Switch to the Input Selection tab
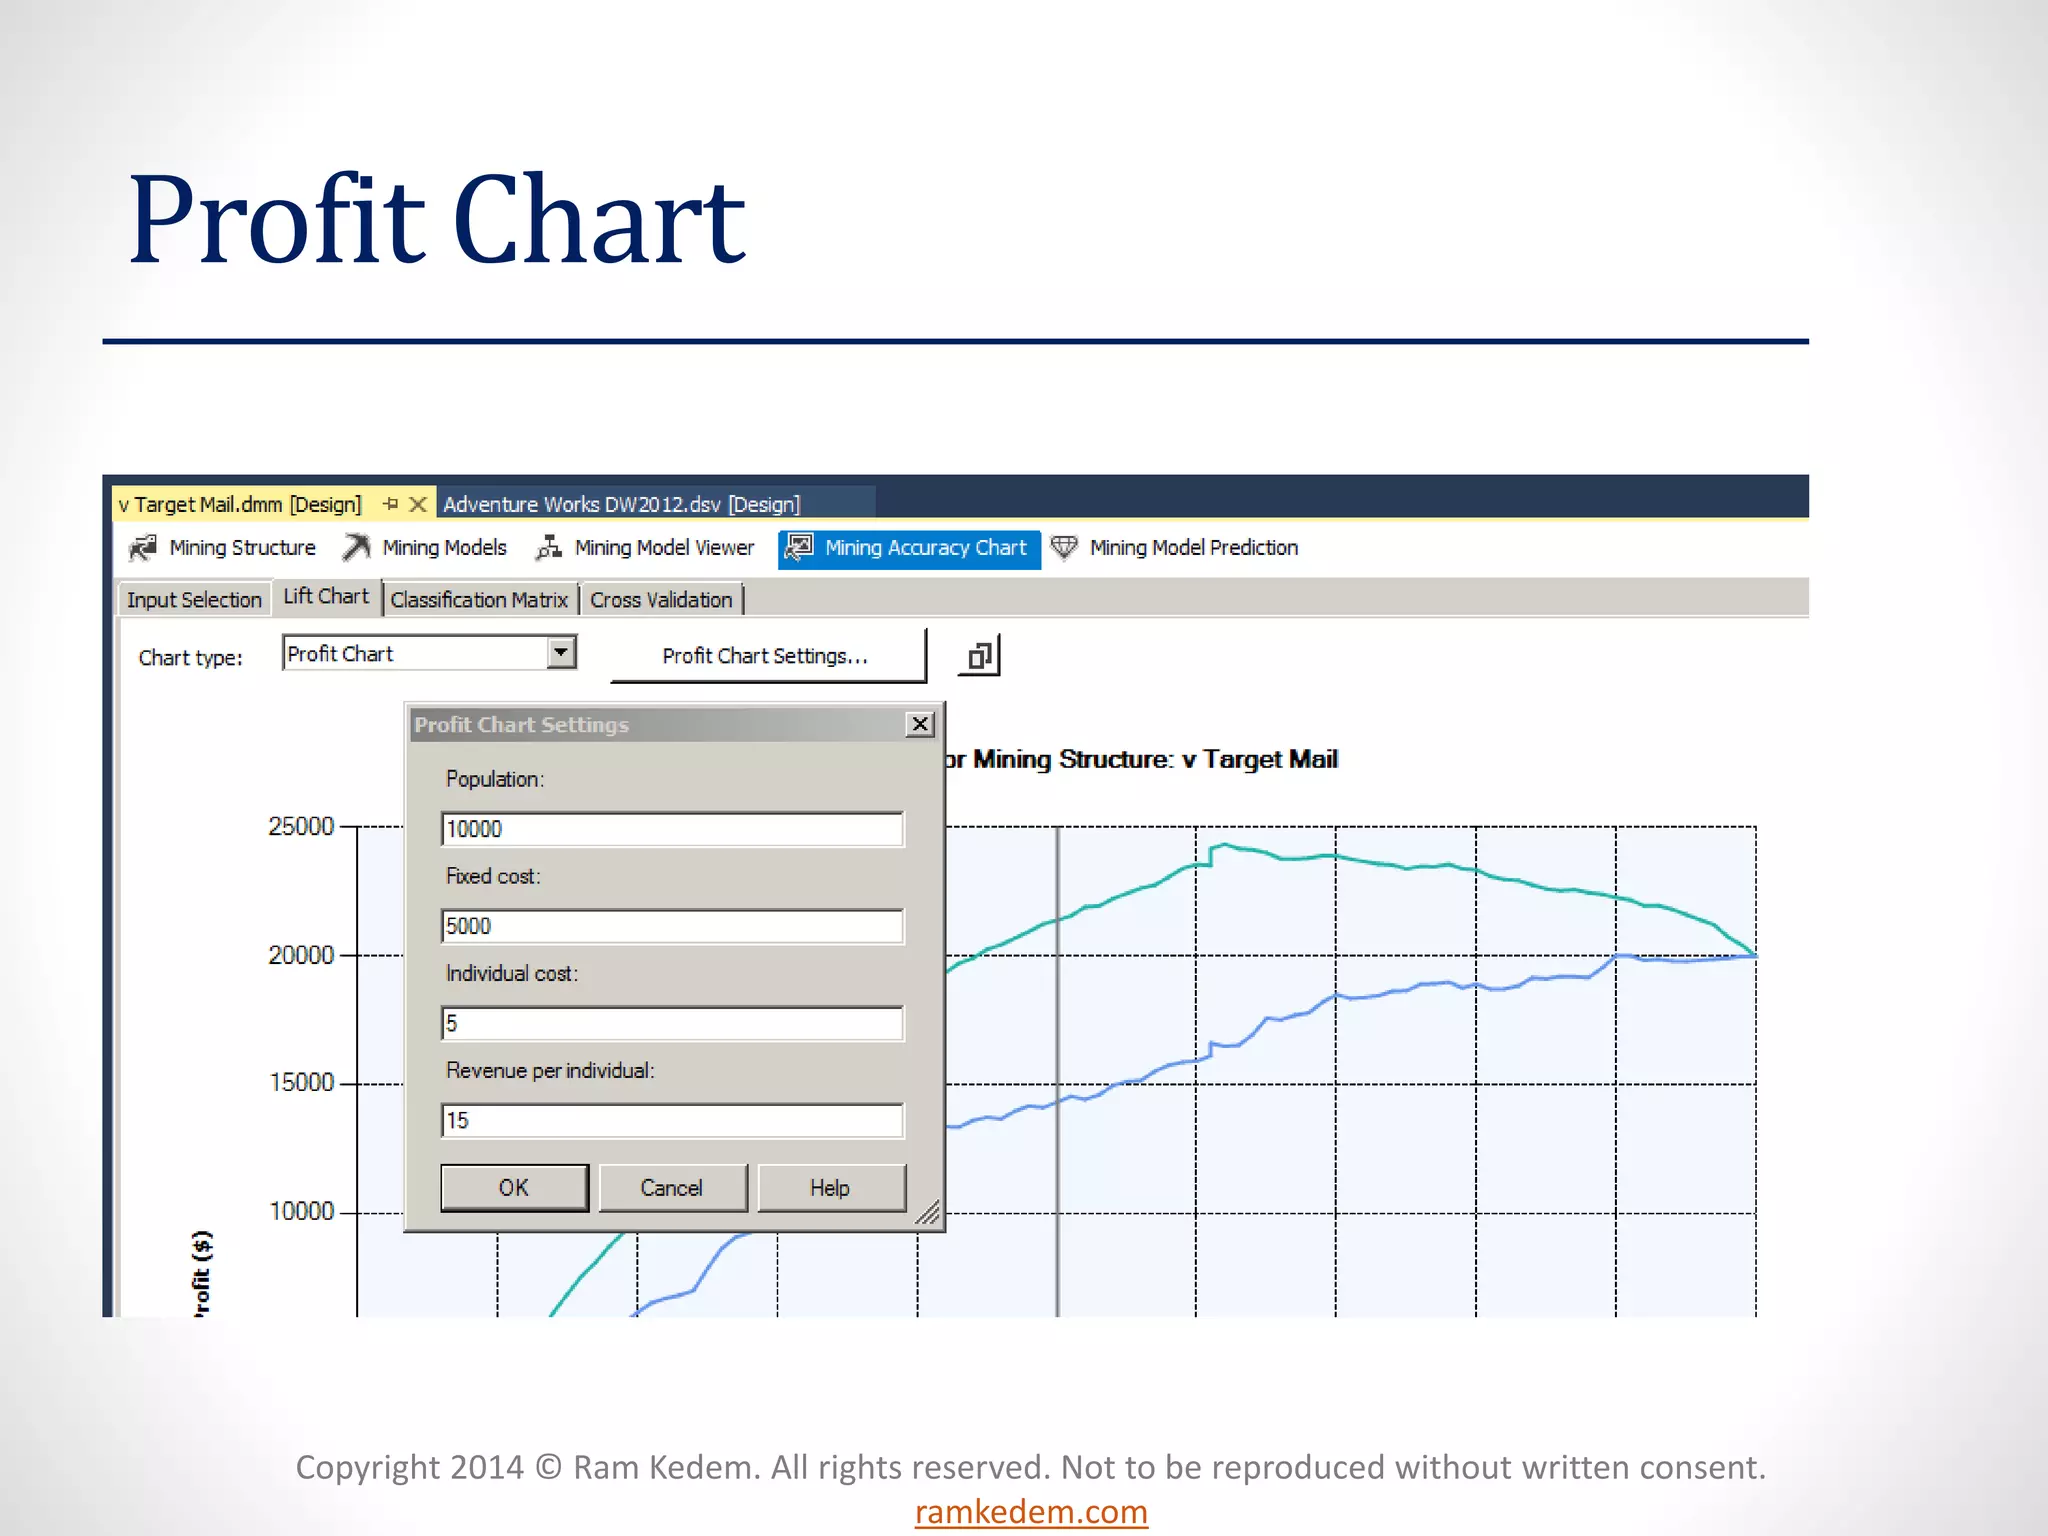 point(194,600)
